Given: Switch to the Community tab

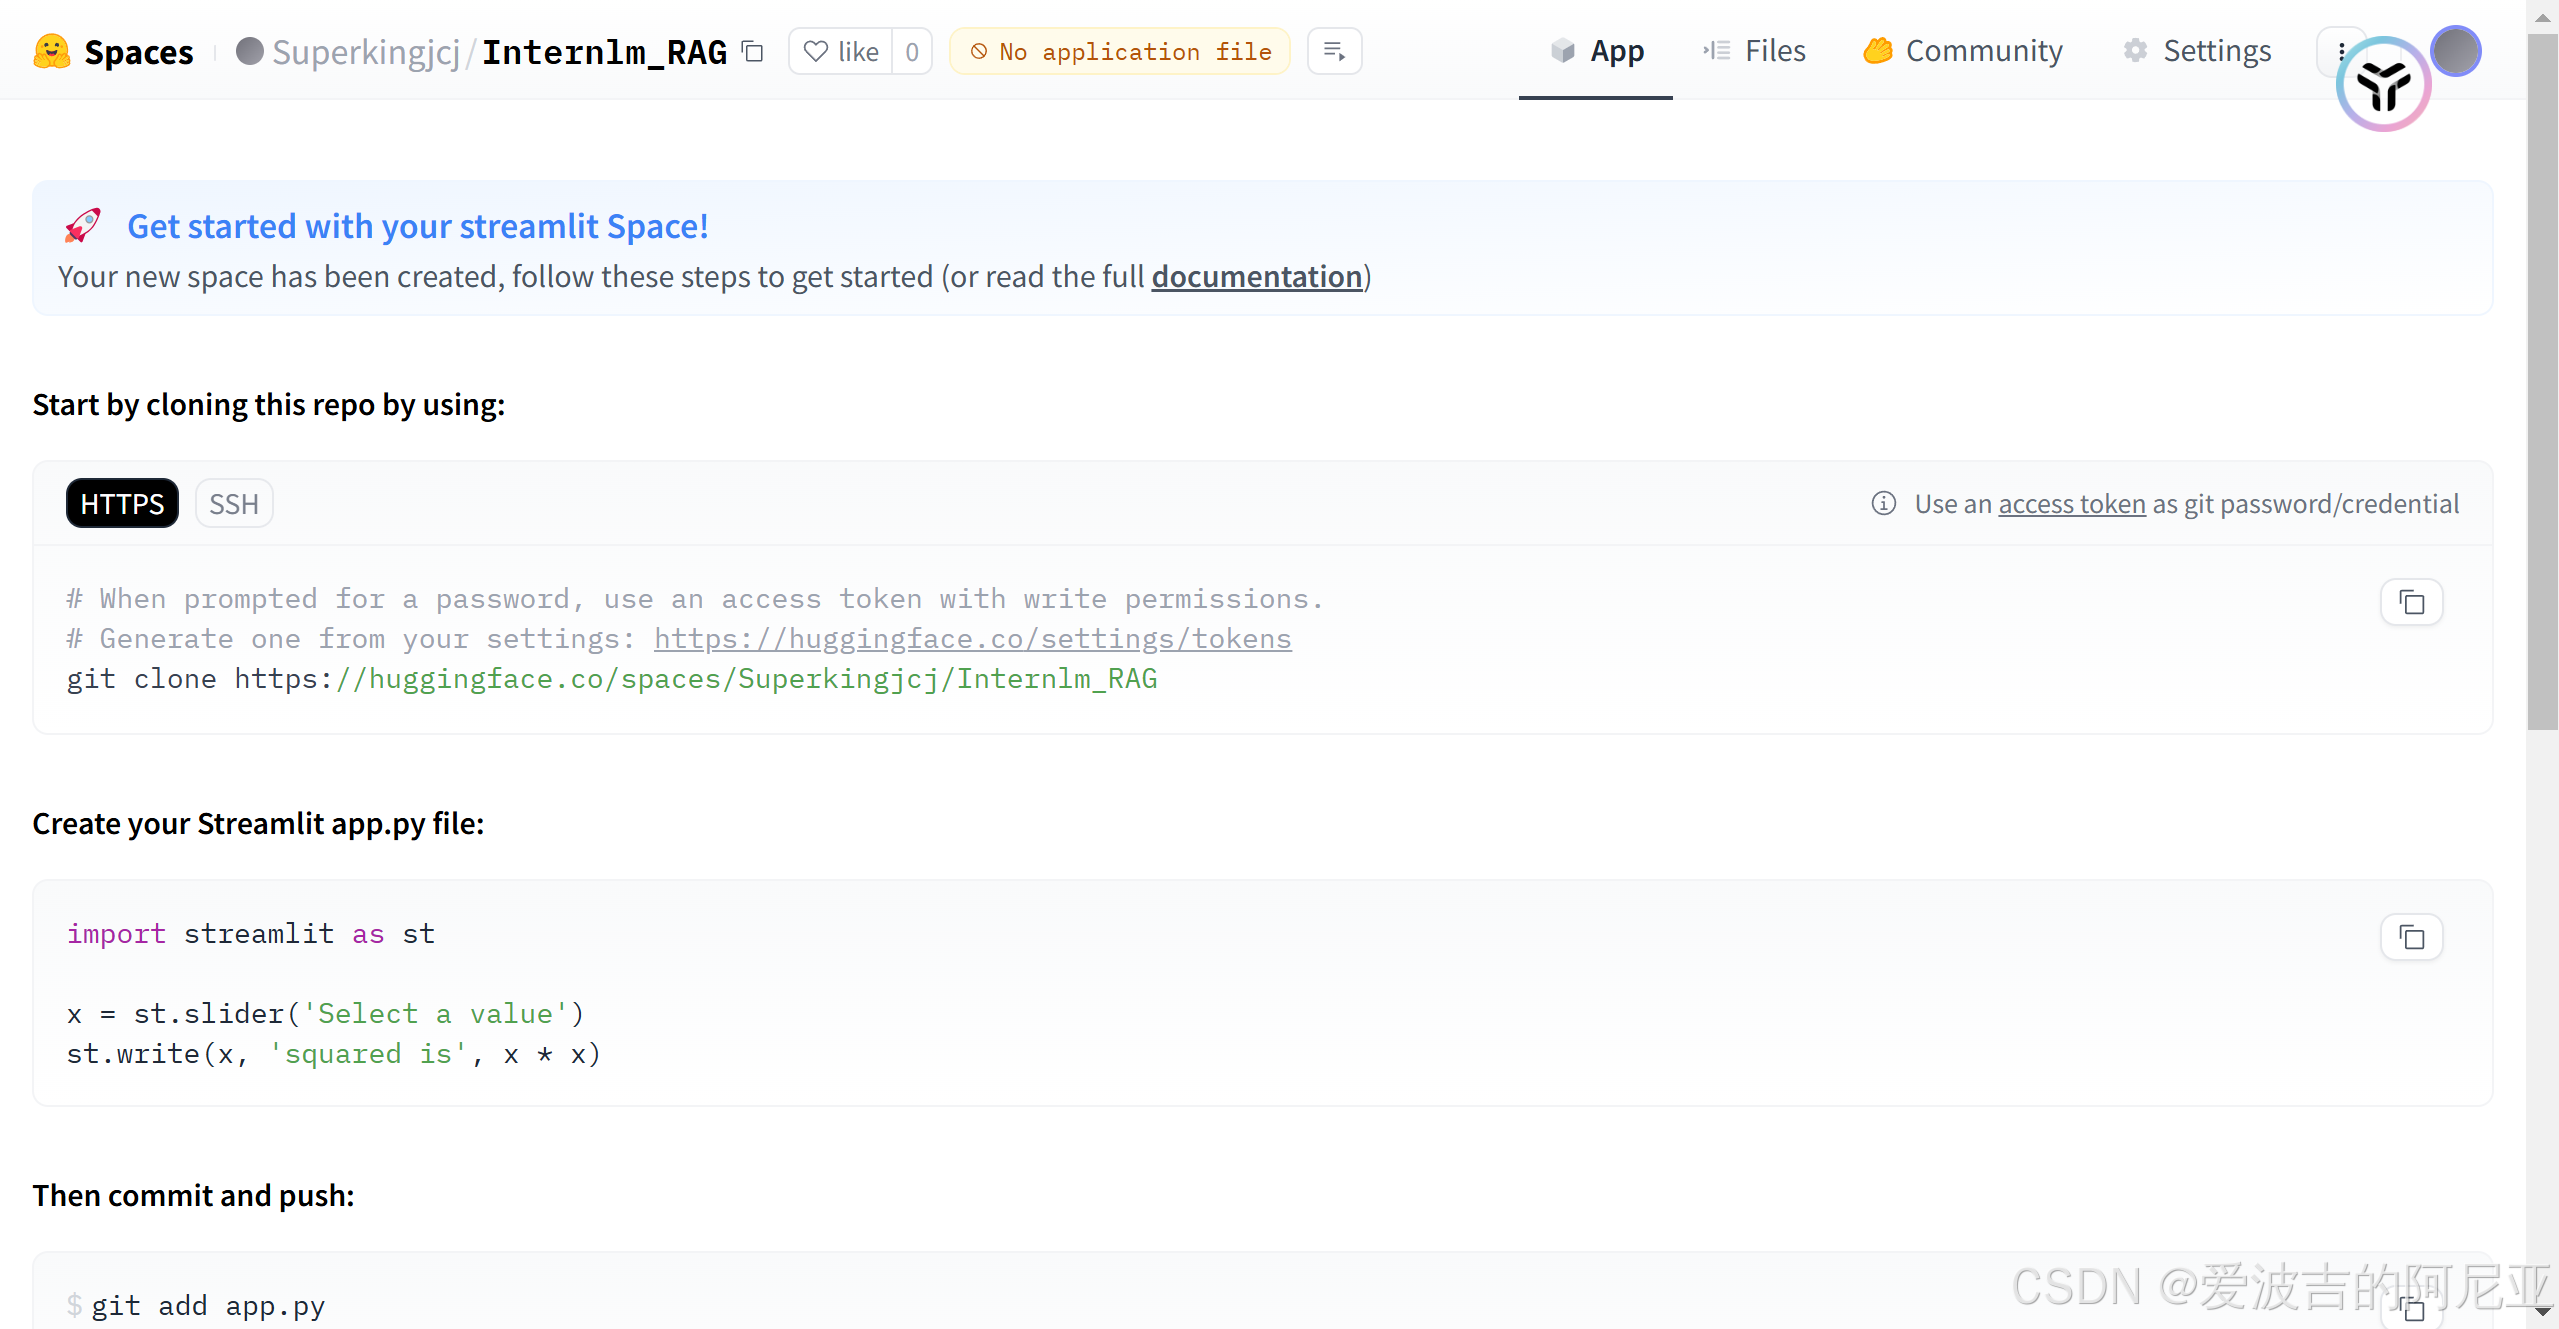Looking at the screenshot, I should coord(1963,51).
